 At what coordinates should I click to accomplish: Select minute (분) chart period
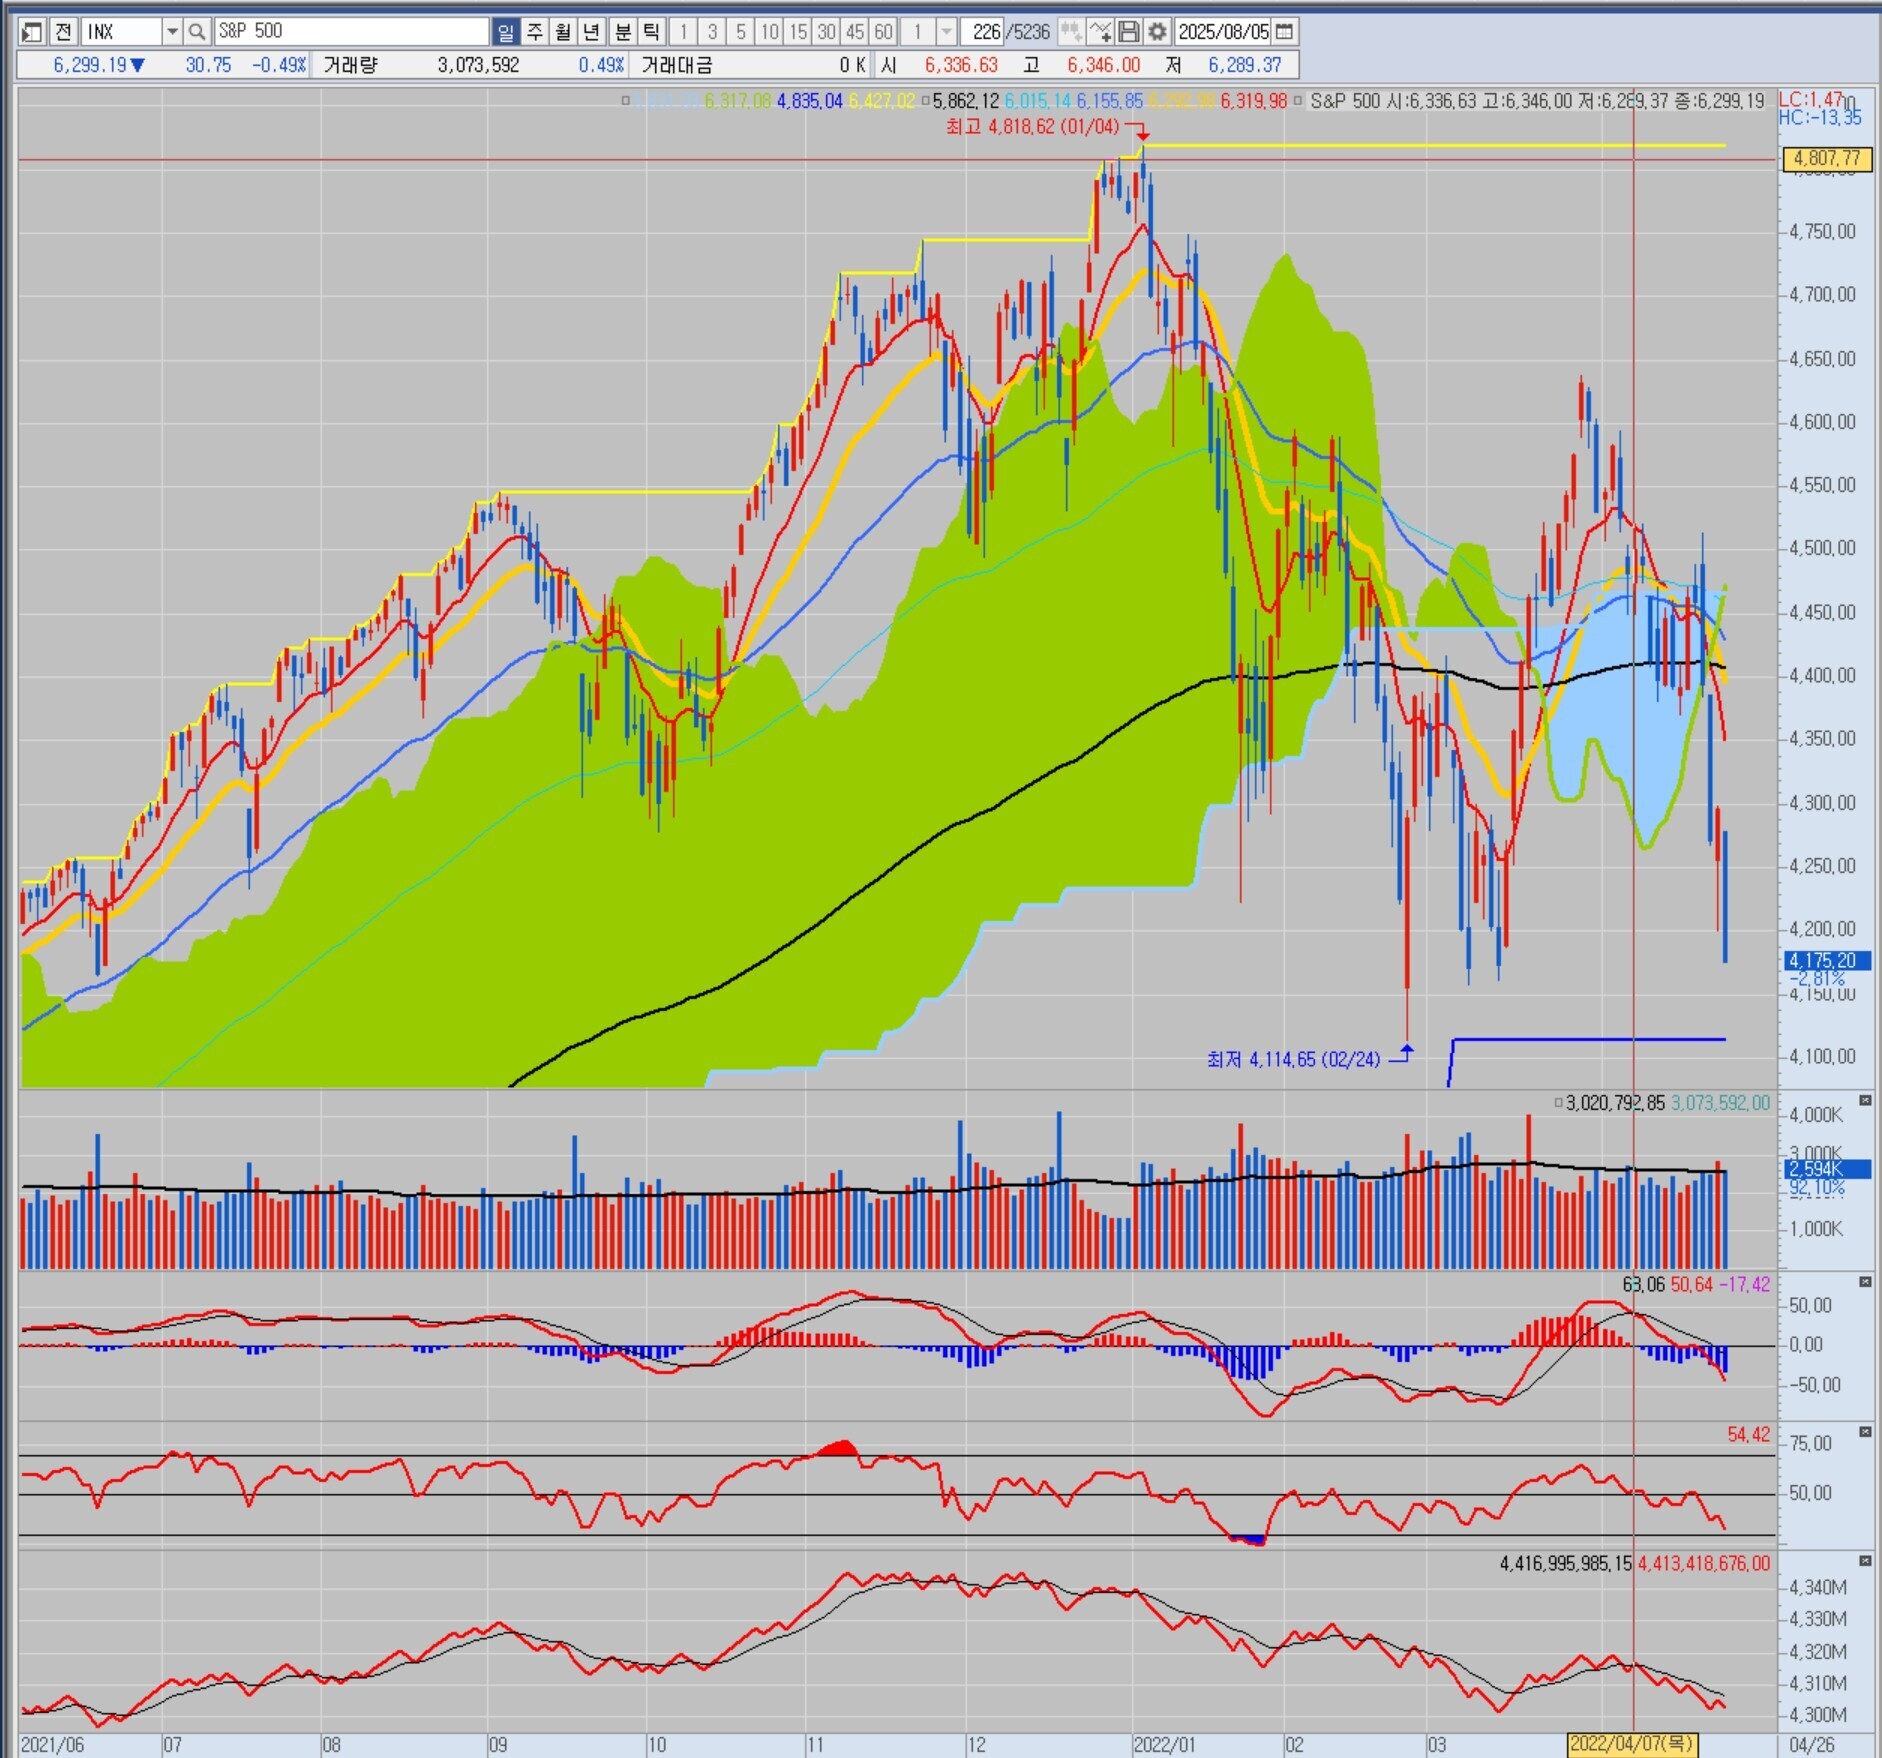tap(623, 32)
